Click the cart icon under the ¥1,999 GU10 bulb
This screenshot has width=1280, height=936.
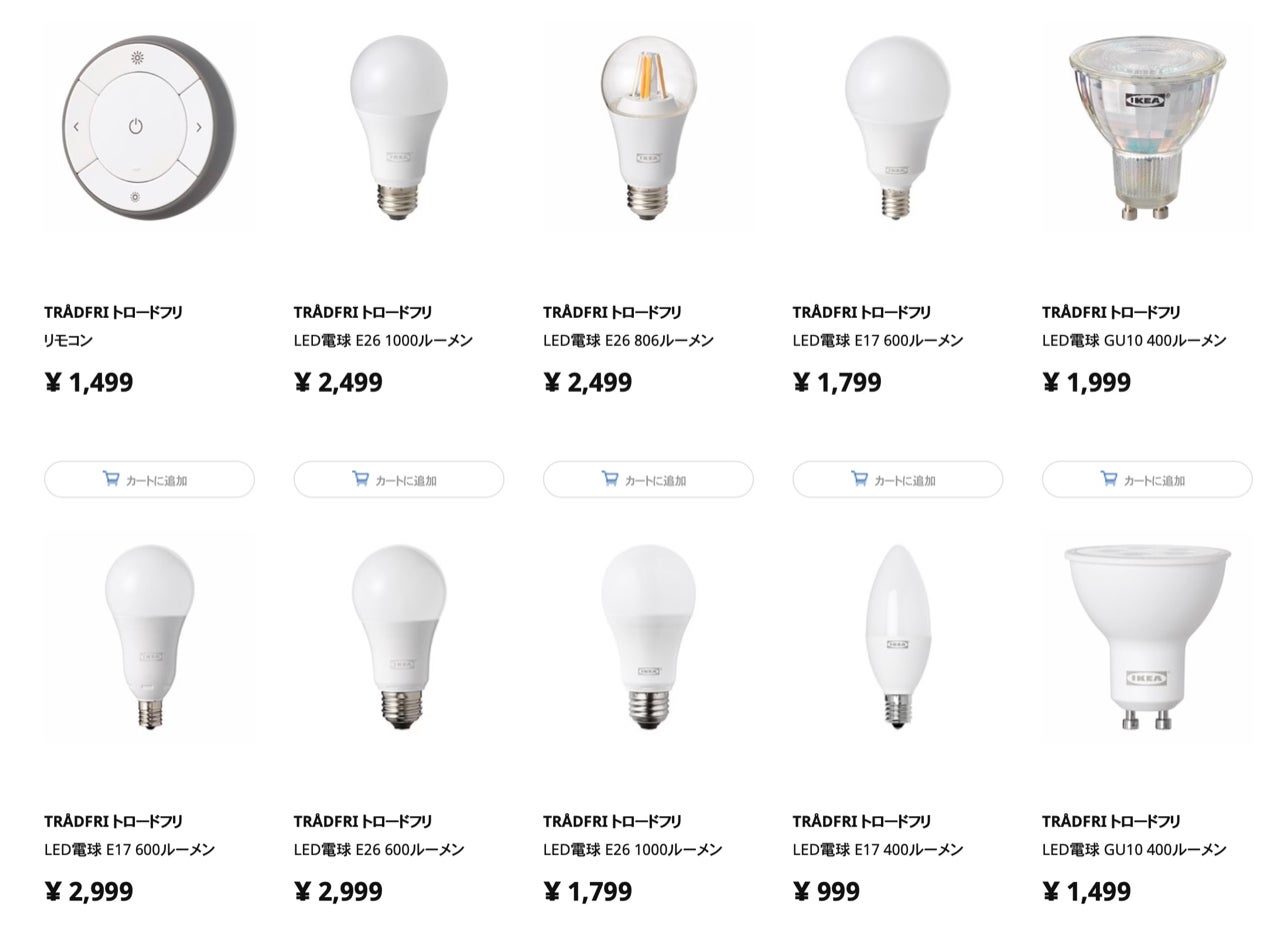[x=1109, y=479]
